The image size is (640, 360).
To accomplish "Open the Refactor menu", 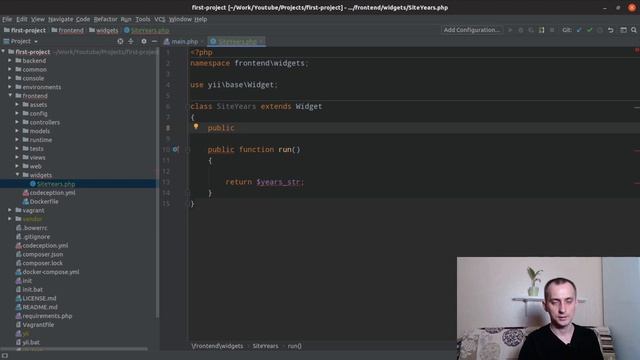I will (105, 19).
